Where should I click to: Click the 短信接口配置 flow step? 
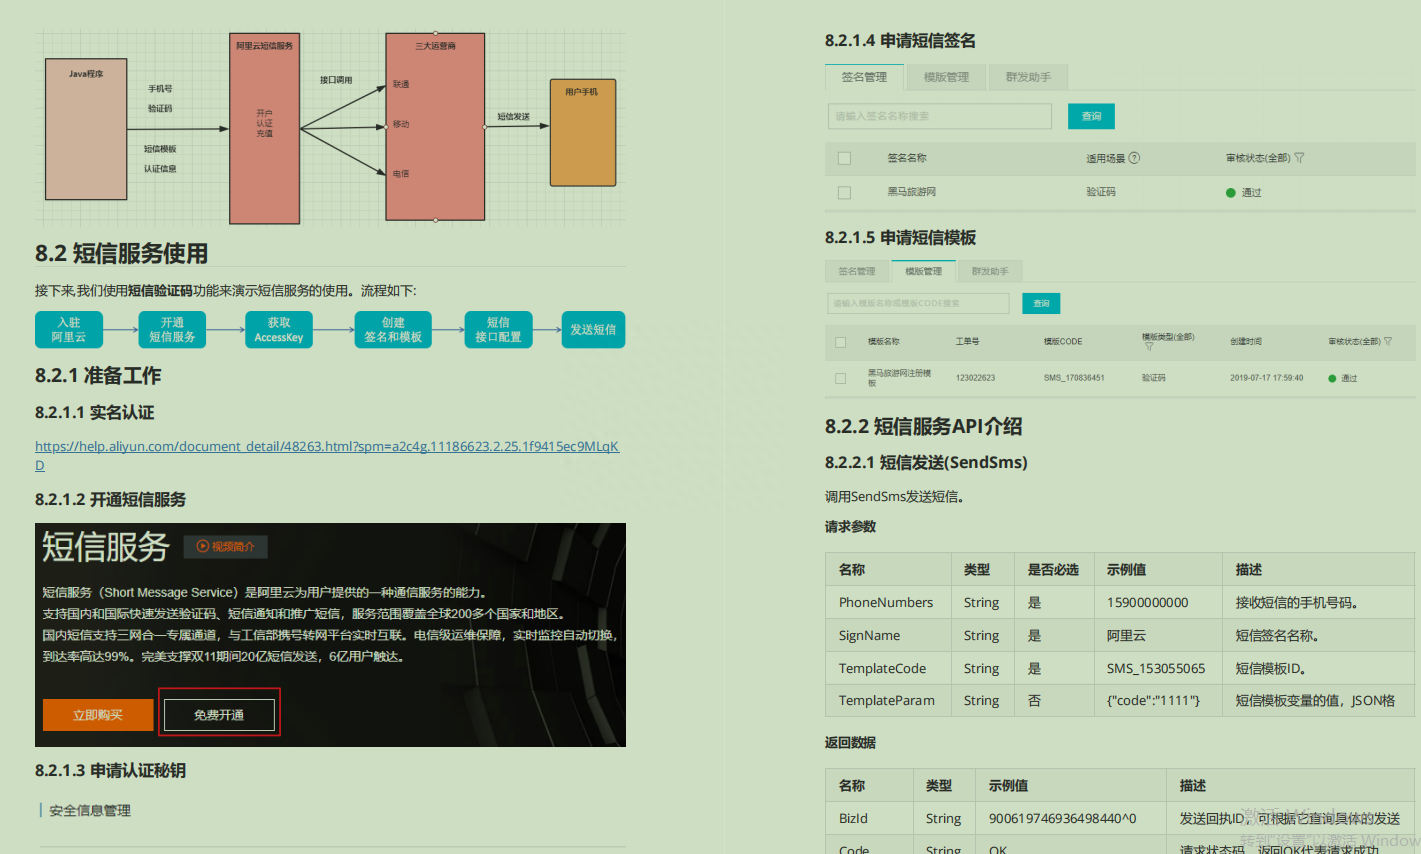click(x=498, y=329)
